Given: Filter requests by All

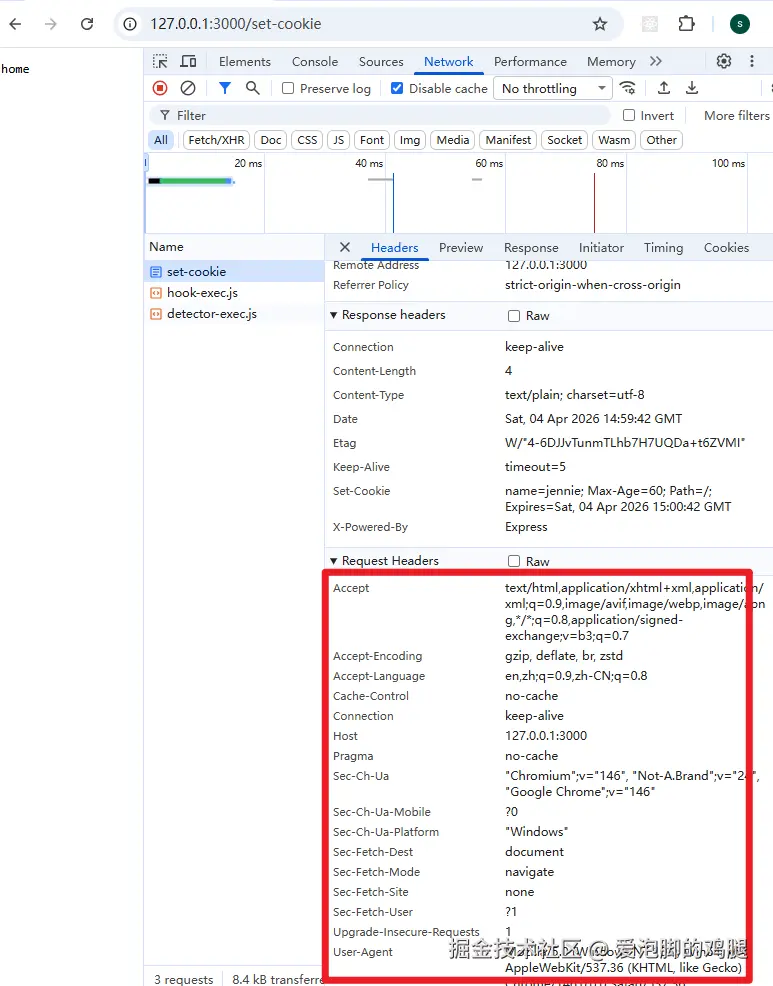Looking at the screenshot, I should (x=161, y=140).
